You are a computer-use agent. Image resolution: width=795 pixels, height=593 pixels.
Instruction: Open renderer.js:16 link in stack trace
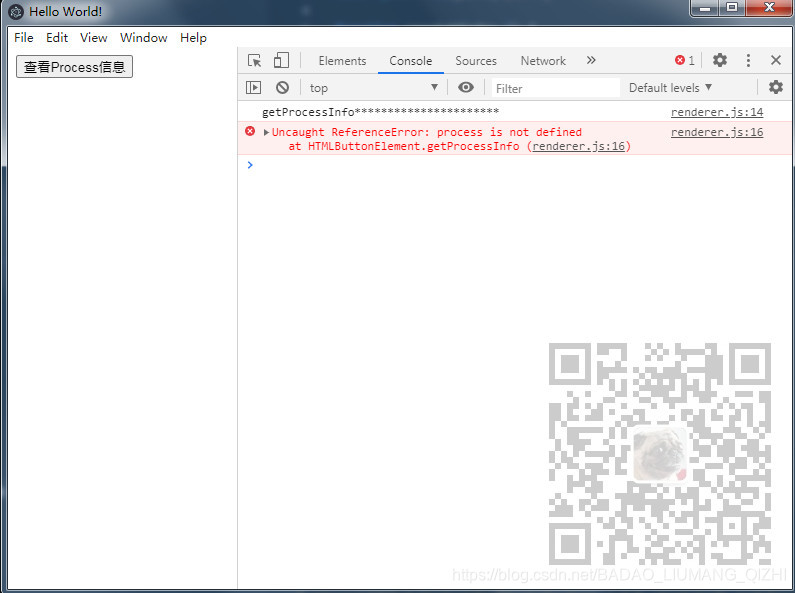(x=579, y=146)
